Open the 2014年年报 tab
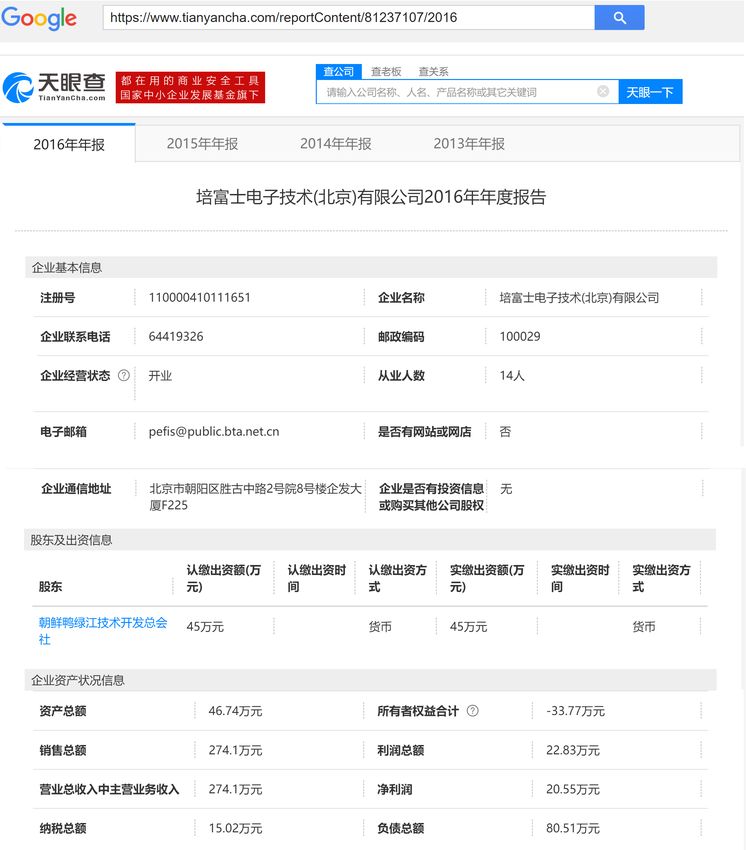Screen dimensions: 746x850 pyautogui.click(x=336, y=144)
